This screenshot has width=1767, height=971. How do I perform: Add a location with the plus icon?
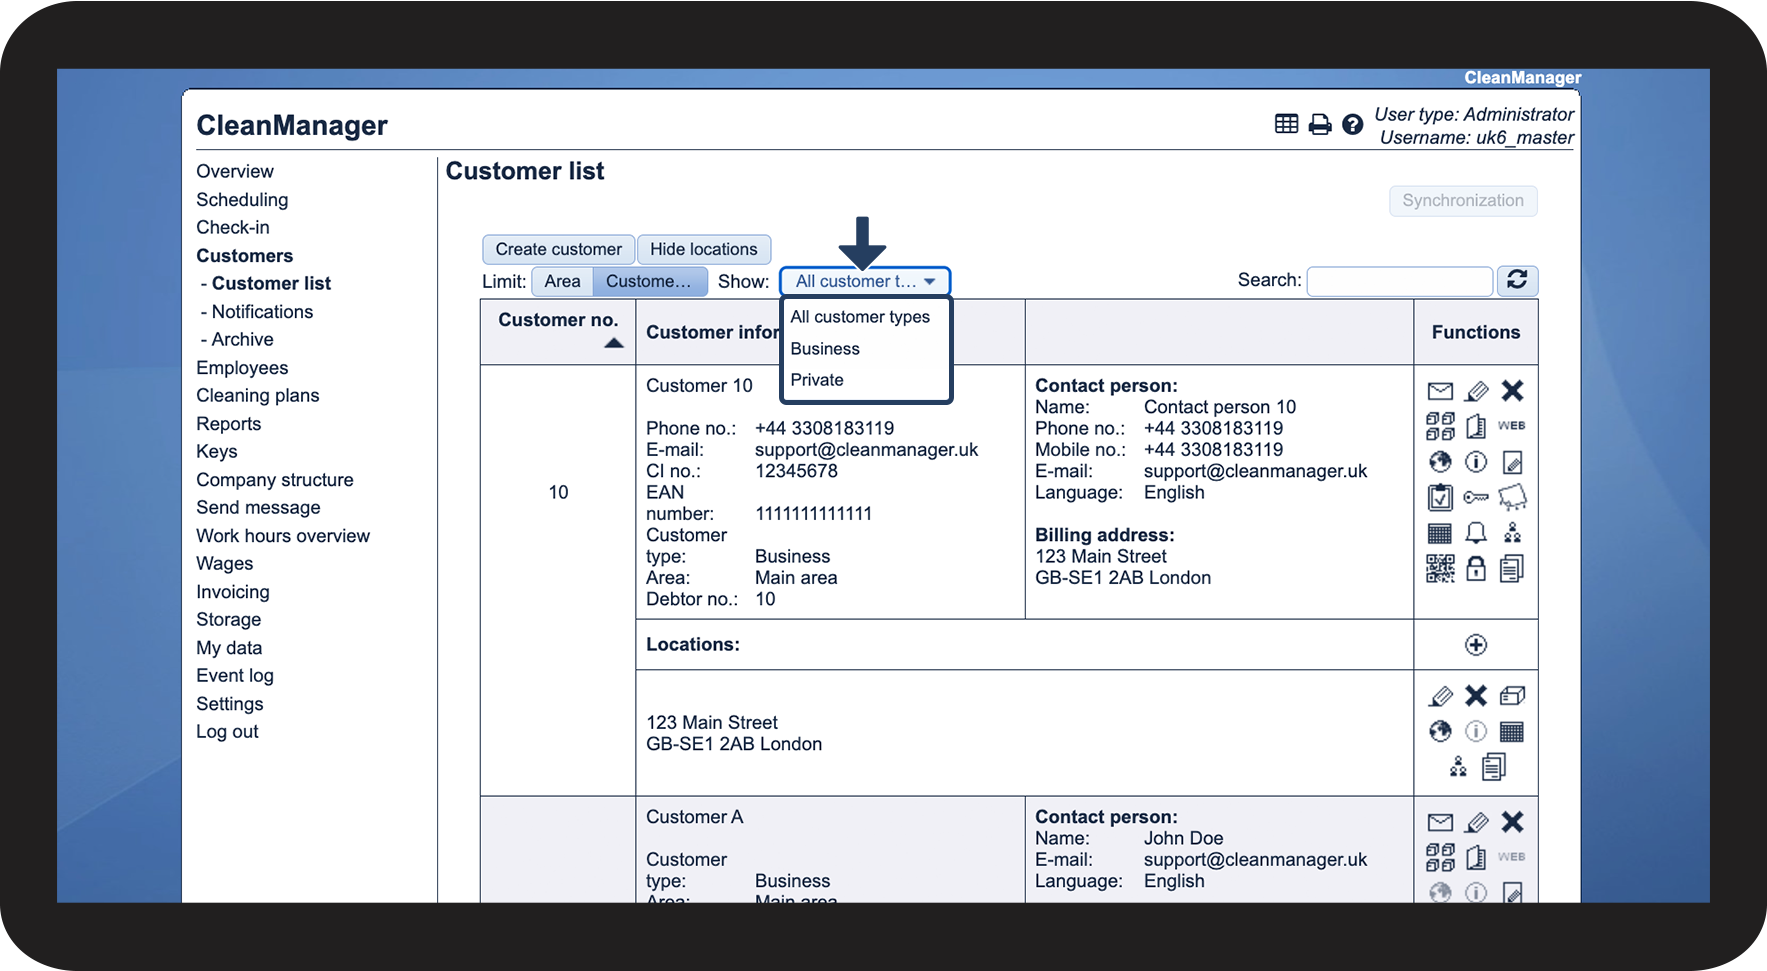(1476, 645)
